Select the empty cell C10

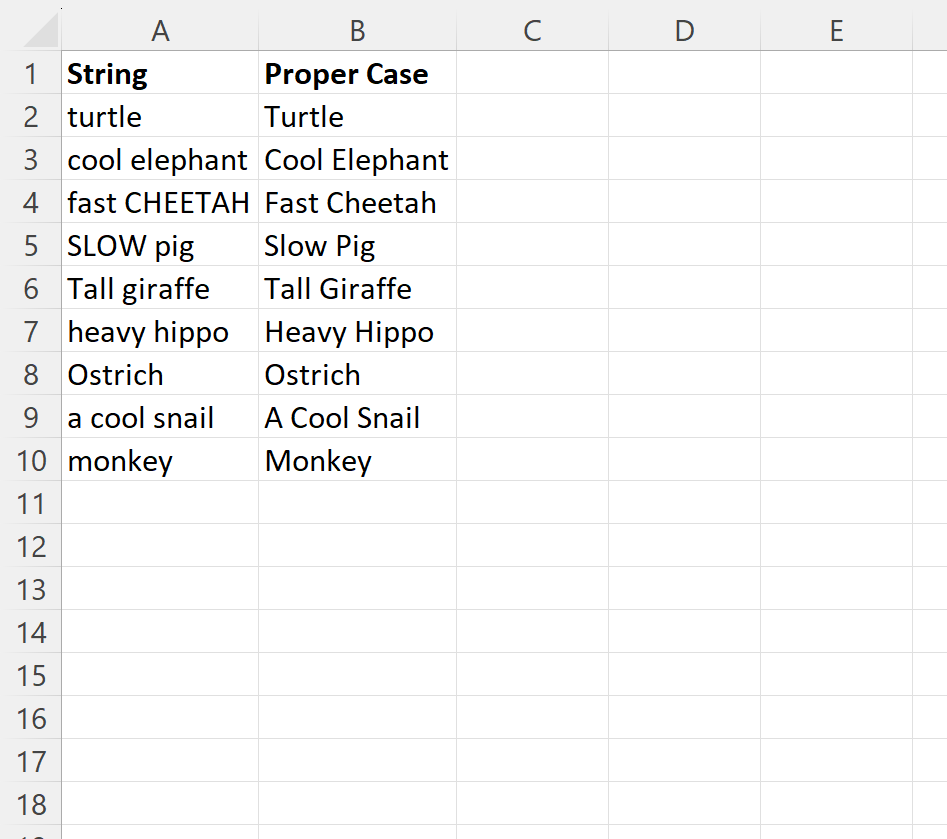tap(531, 460)
